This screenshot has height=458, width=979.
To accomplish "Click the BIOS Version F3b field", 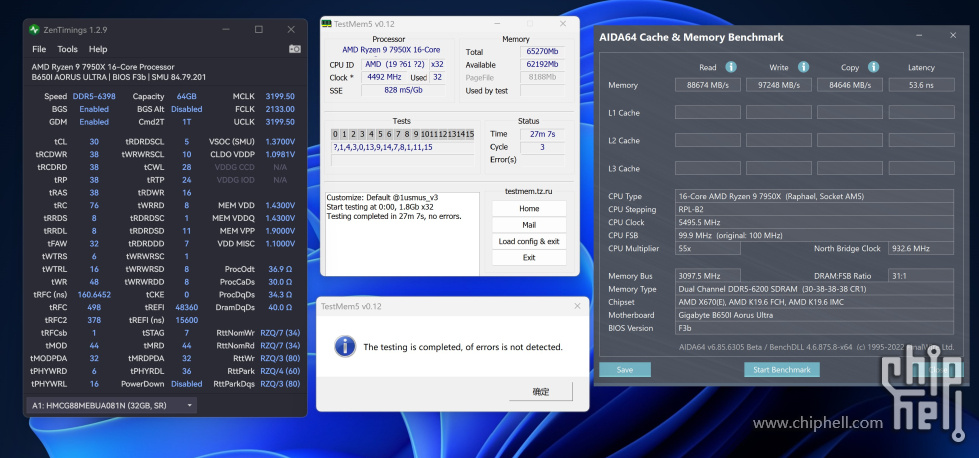I will click(814, 328).
